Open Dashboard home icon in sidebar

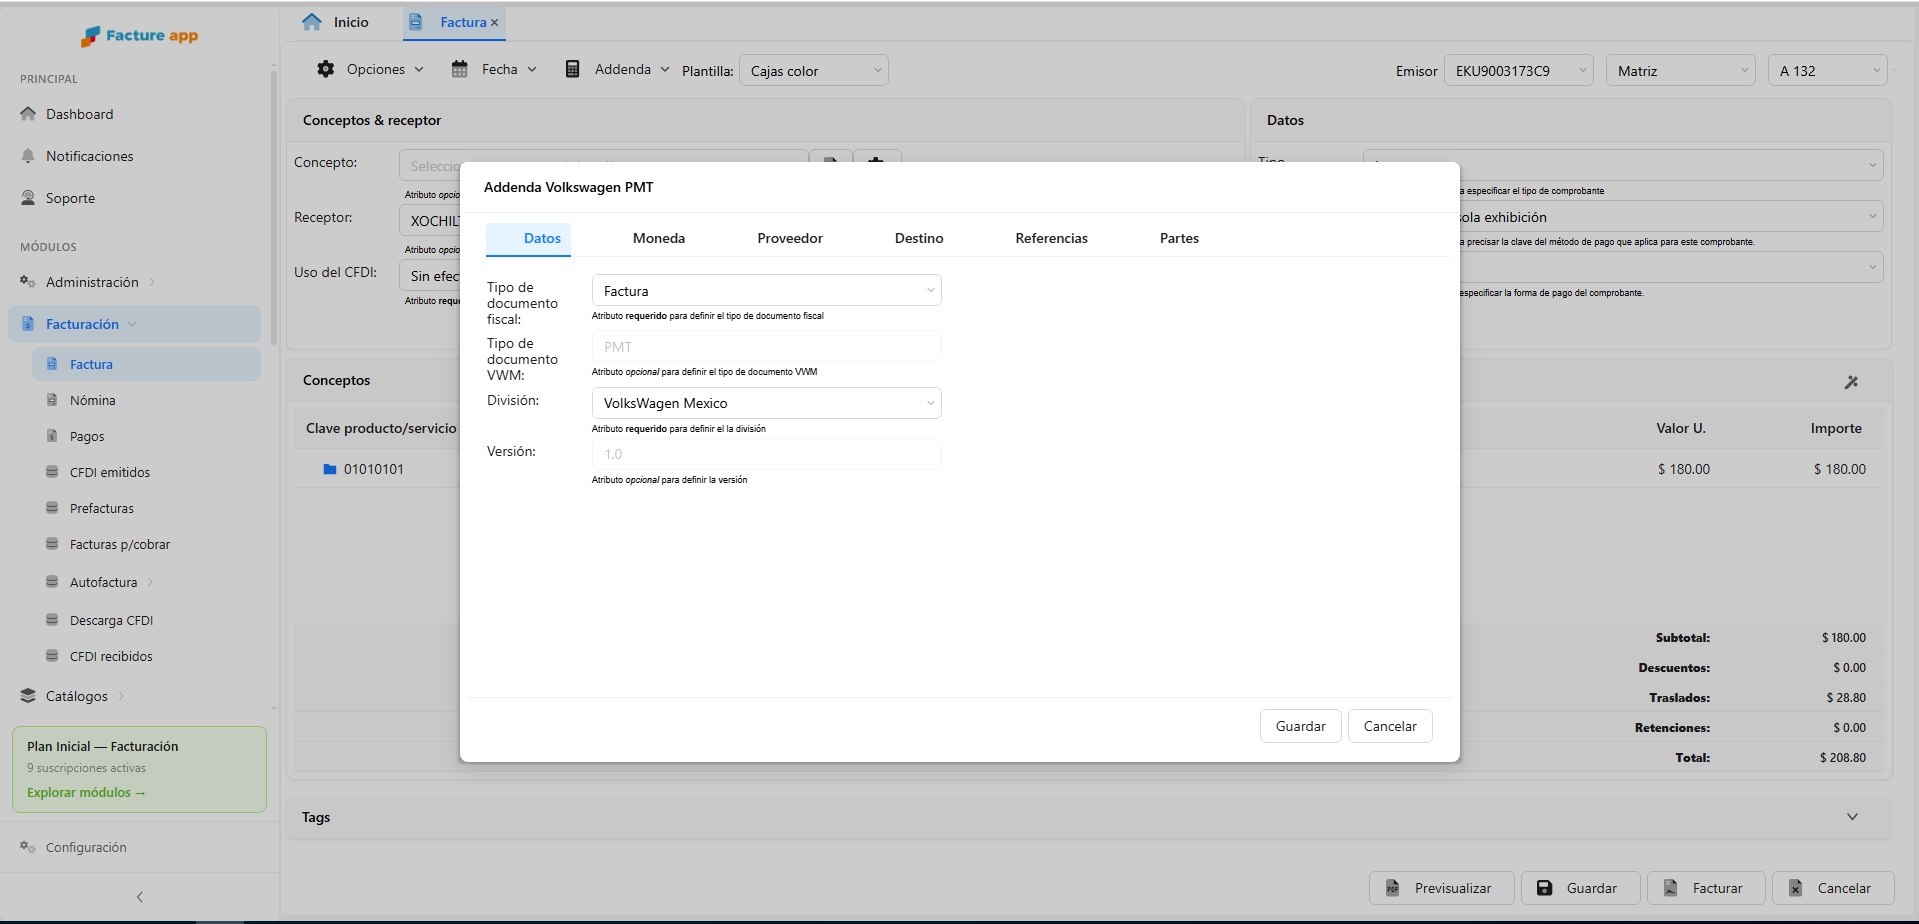click(28, 114)
